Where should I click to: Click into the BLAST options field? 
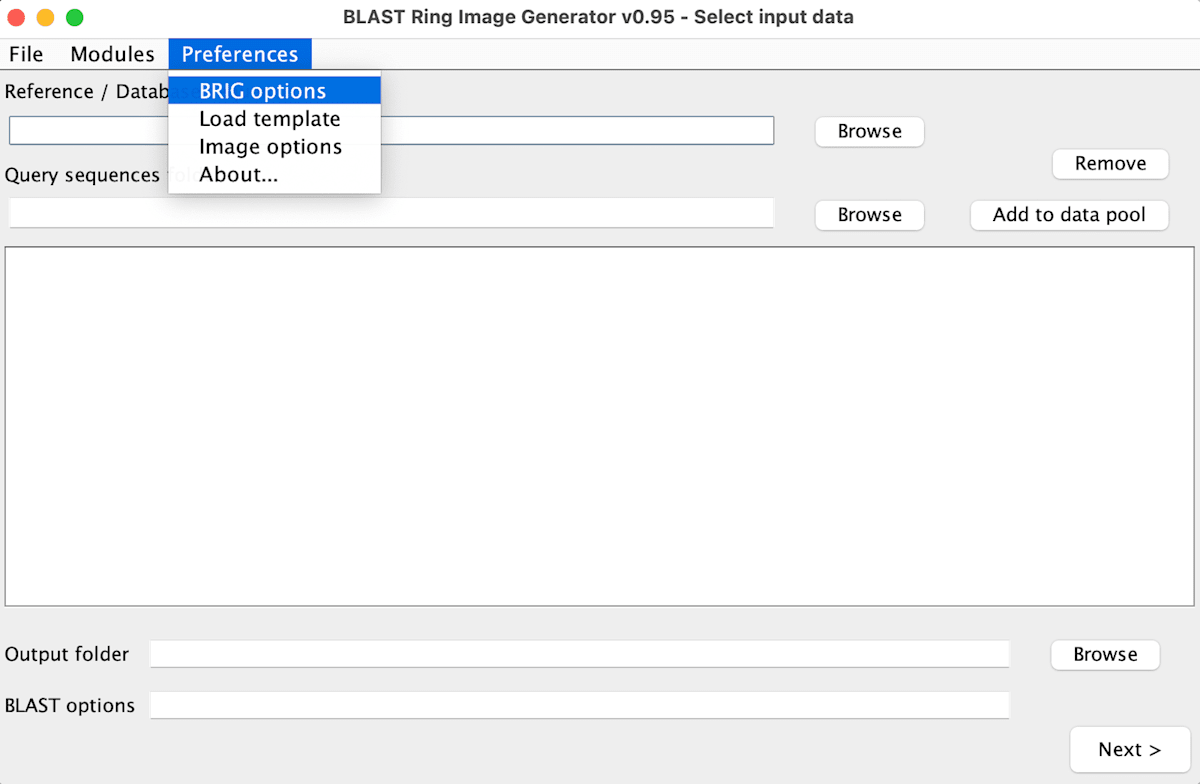coord(580,705)
